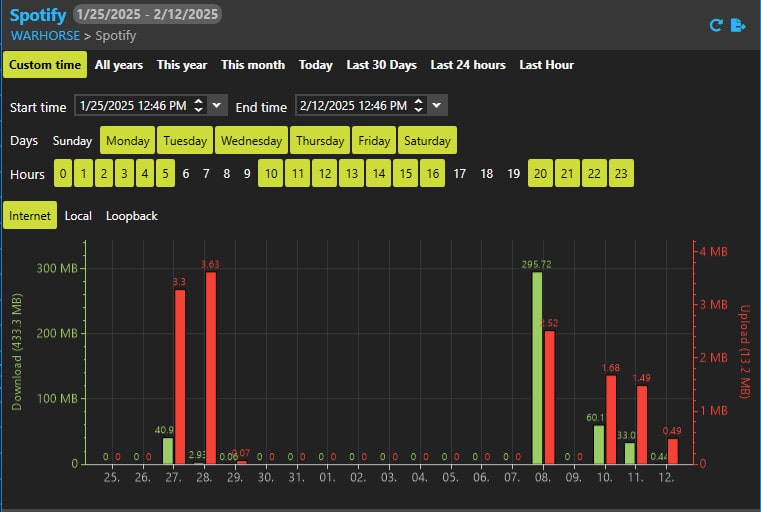Toggle hour 10 filter
The height and width of the screenshot is (512, 761).
pyautogui.click(x=271, y=173)
